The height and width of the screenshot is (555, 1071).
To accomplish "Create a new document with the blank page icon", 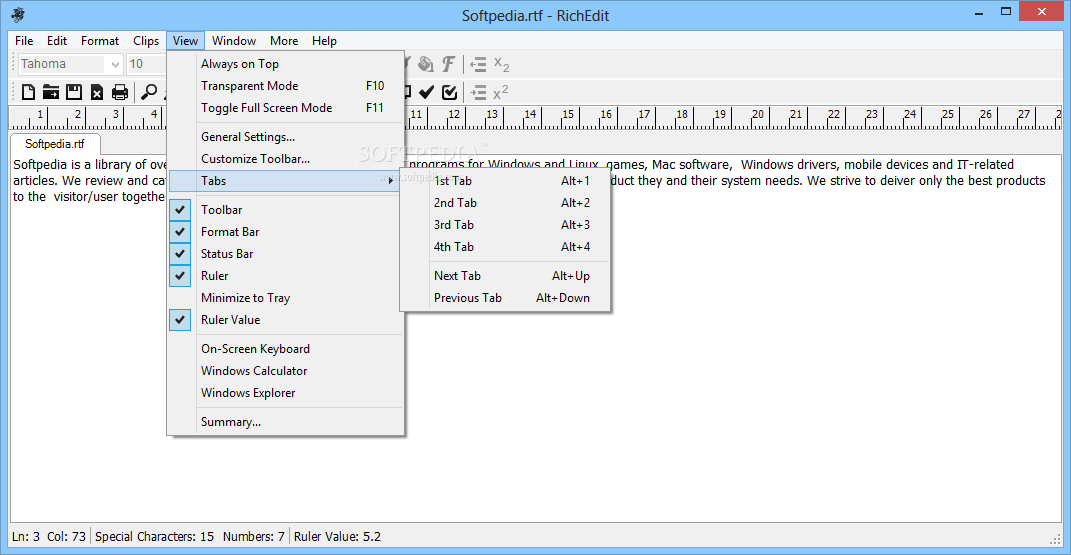I will coord(28,92).
